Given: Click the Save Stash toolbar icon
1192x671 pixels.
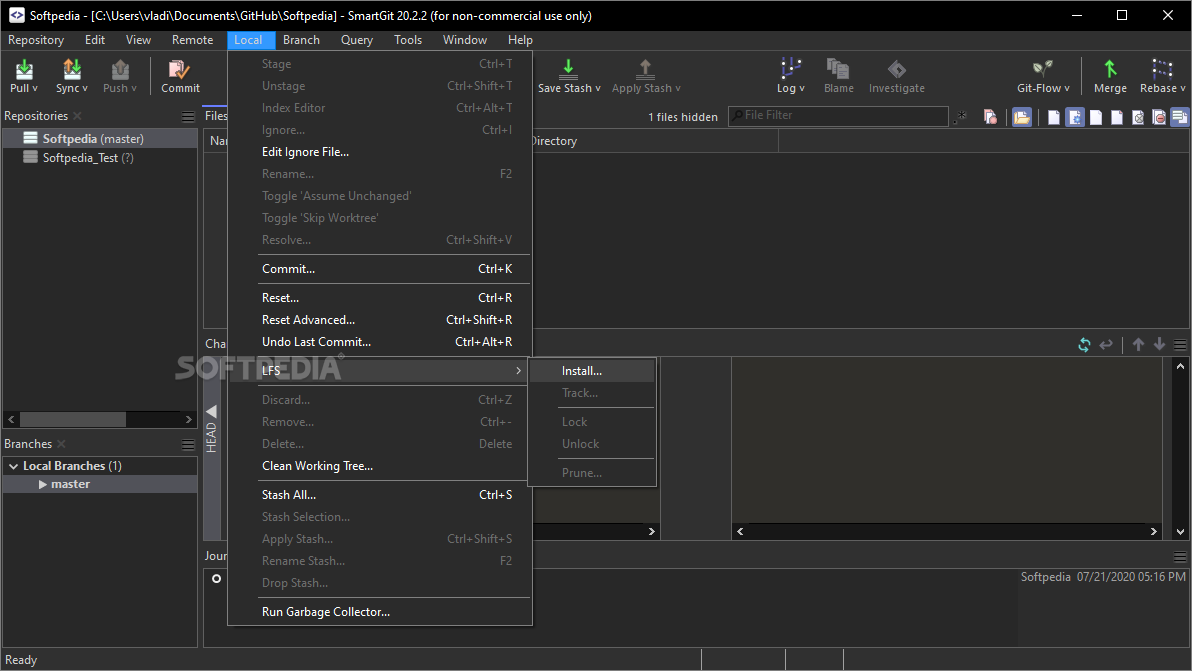Looking at the screenshot, I should pos(568,69).
